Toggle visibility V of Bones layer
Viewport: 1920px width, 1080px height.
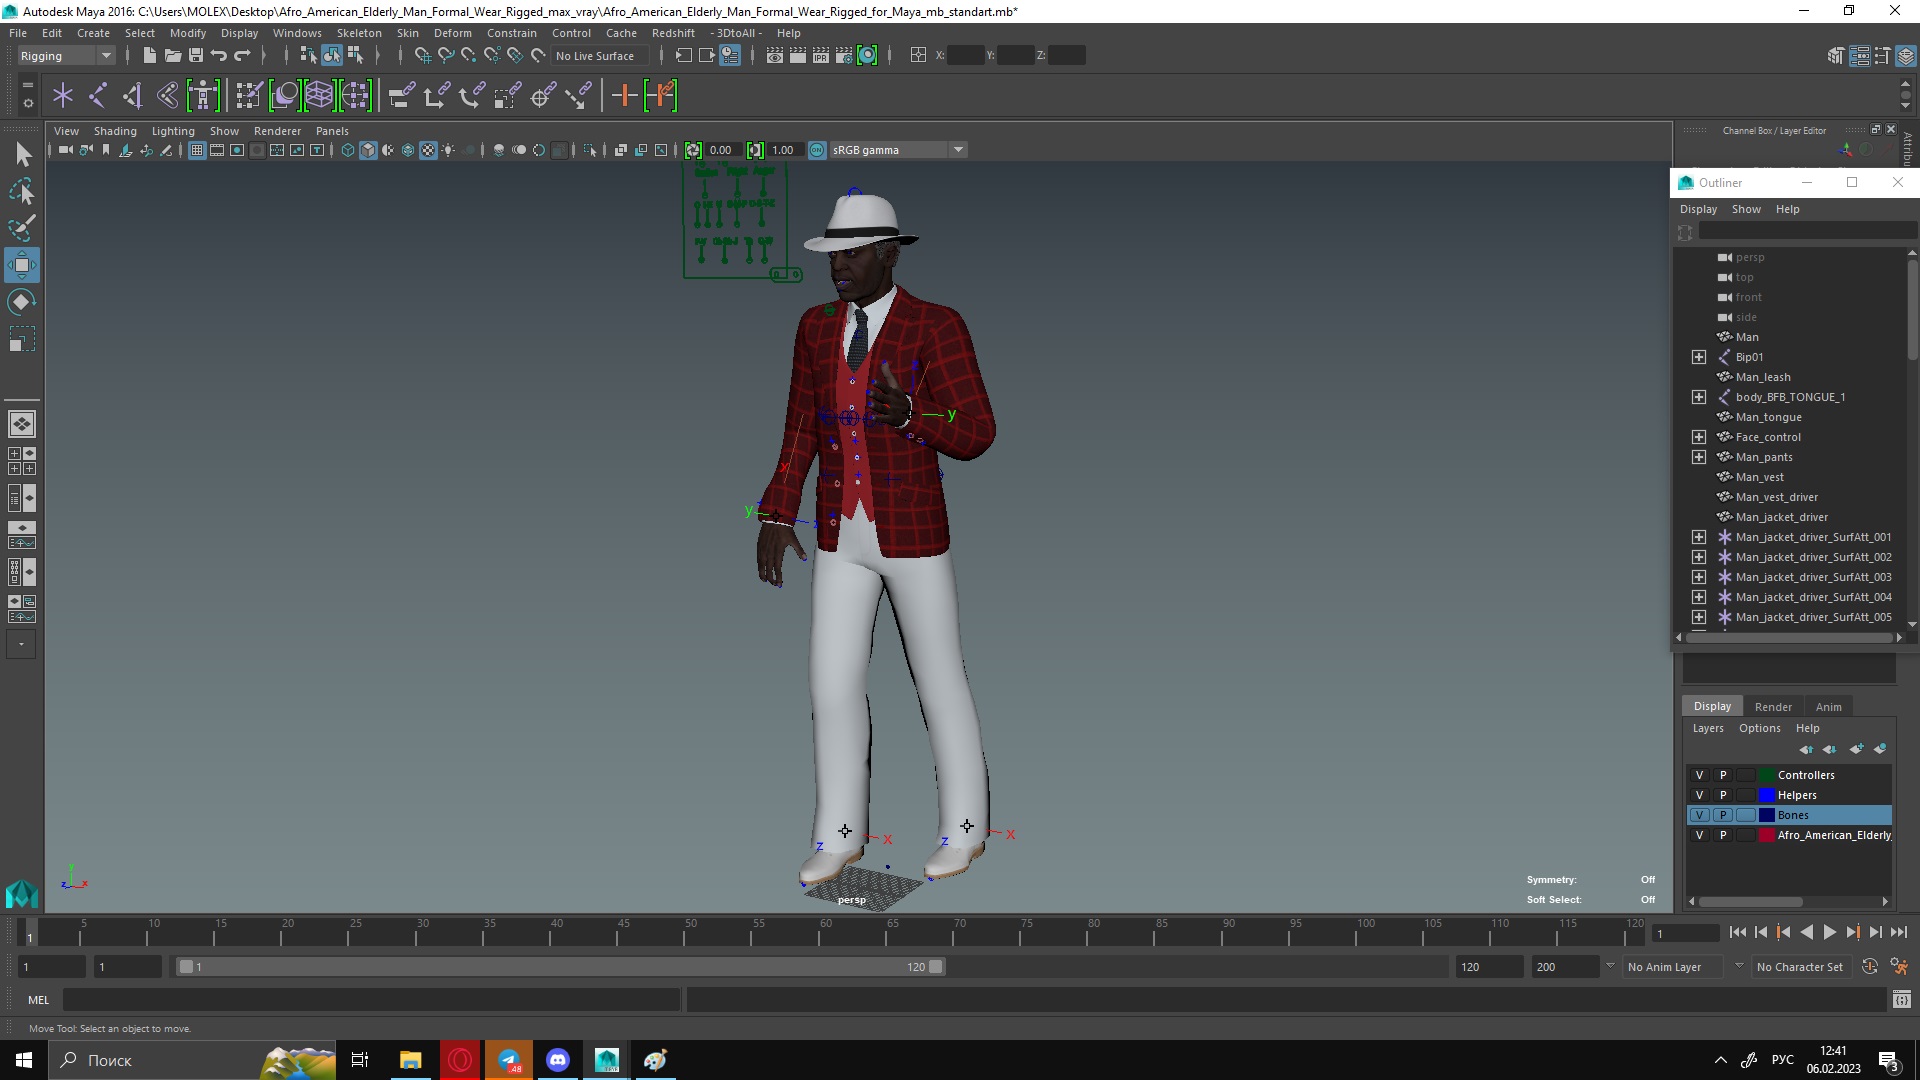(1699, 815)
